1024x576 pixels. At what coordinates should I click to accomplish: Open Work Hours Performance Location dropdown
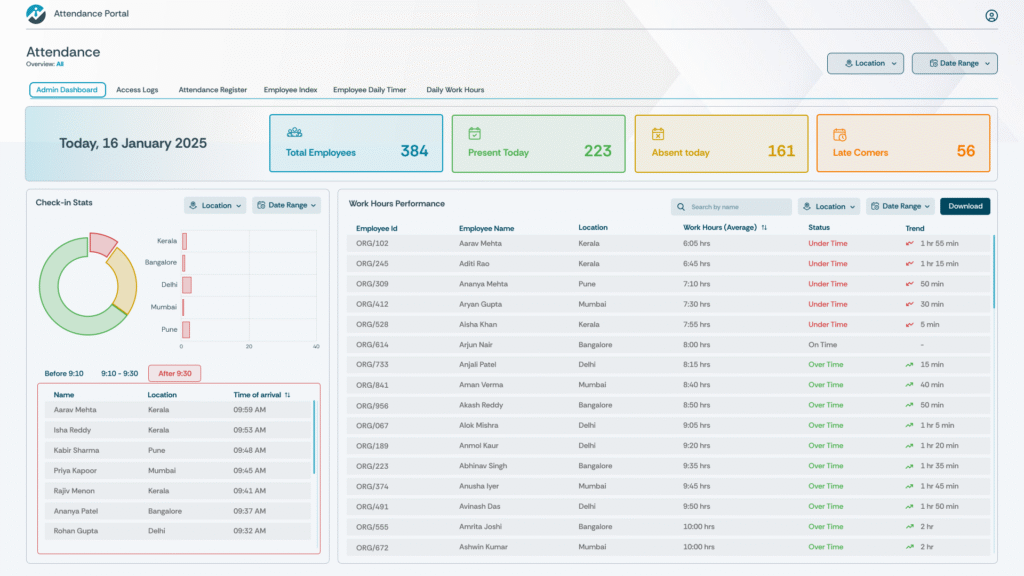[x=829, y=206]
